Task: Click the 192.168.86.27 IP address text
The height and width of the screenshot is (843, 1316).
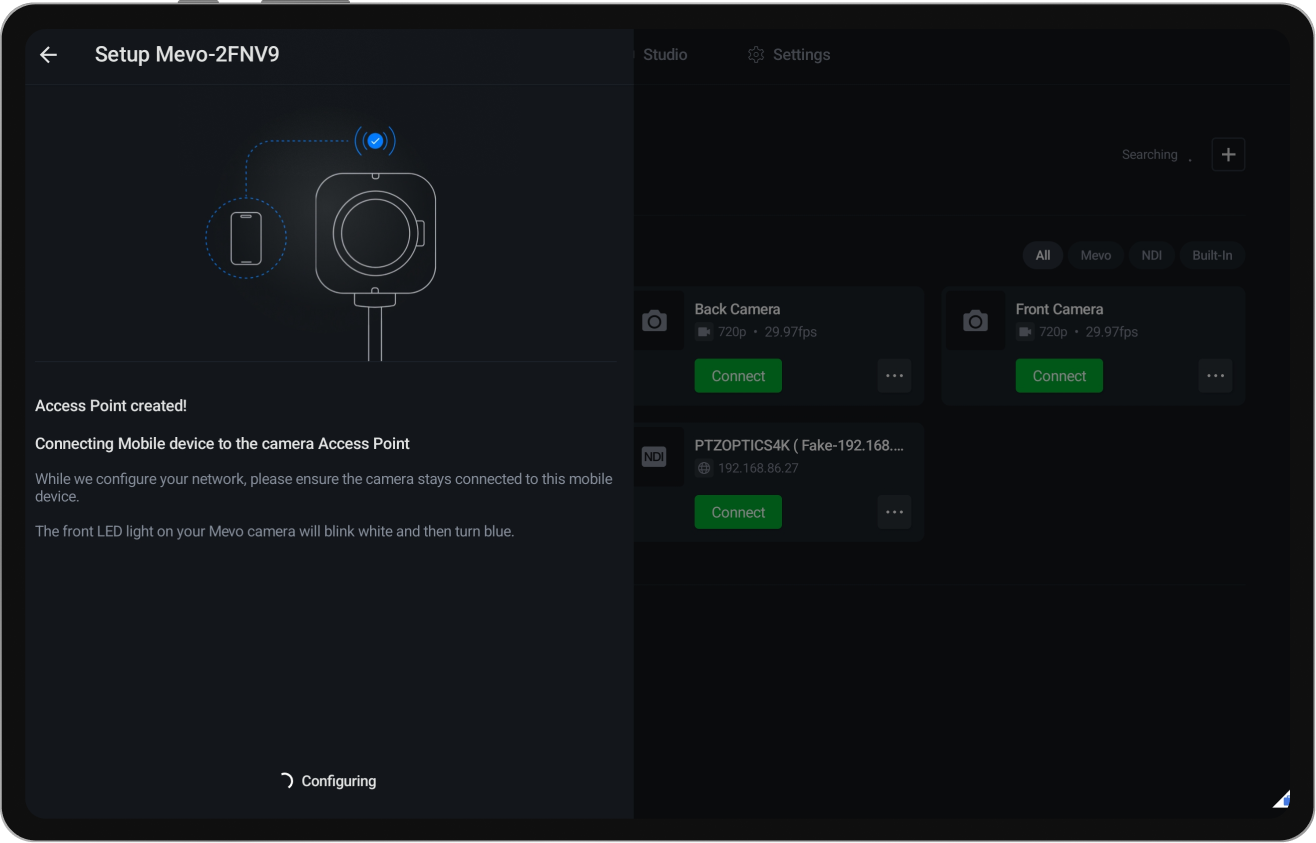Action: [758, 468]
